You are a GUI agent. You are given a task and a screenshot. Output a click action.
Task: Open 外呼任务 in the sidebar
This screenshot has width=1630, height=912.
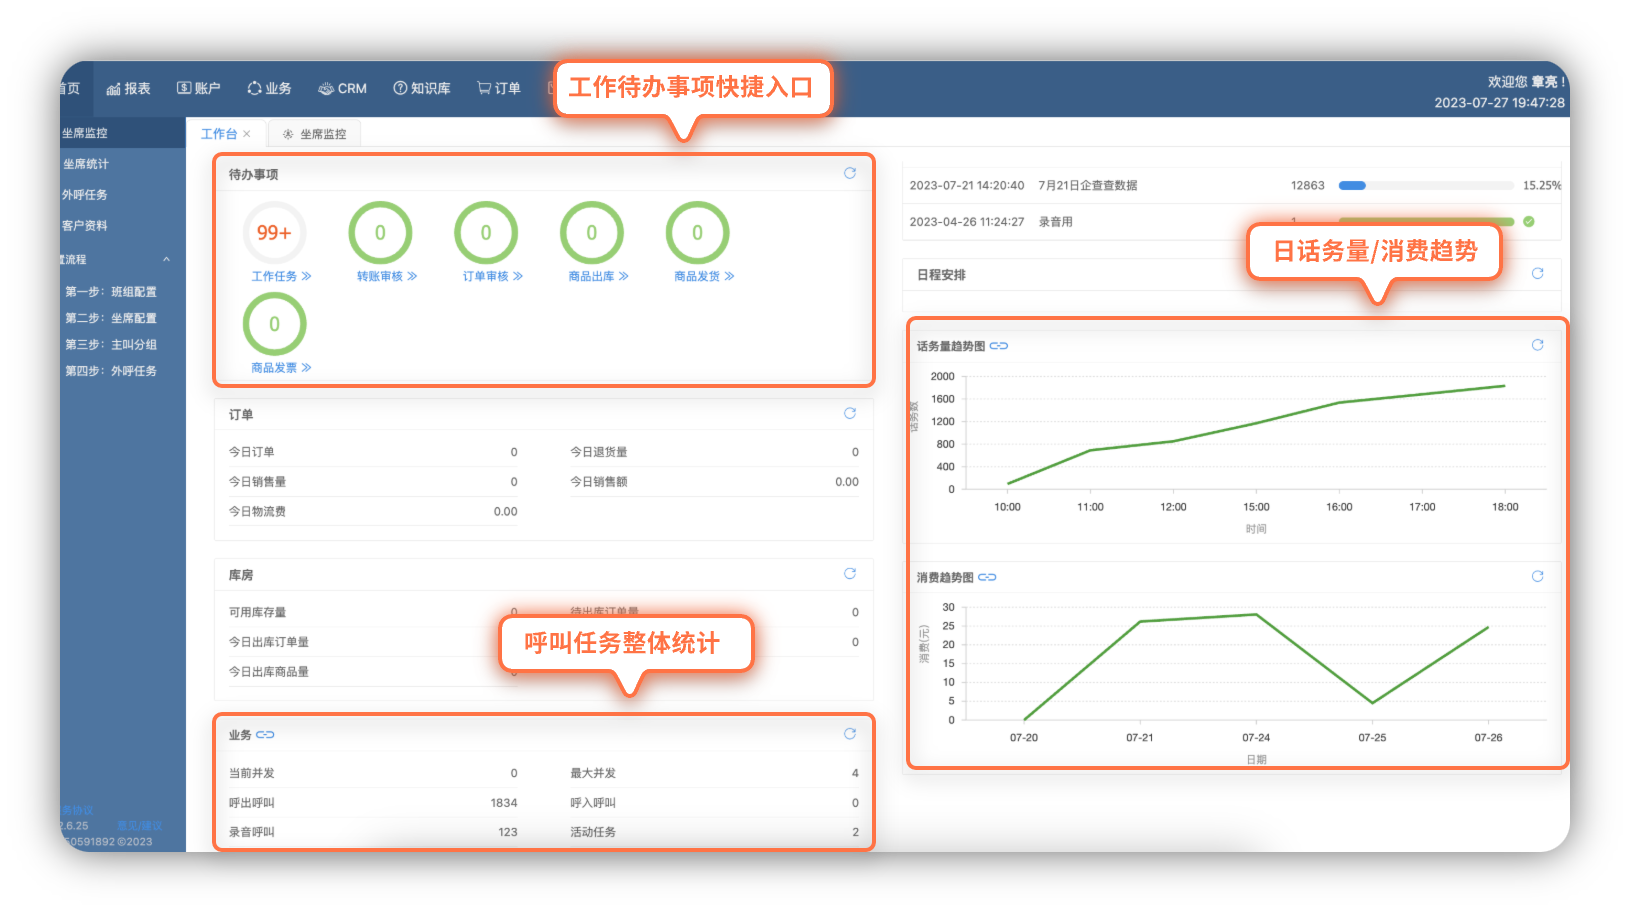pyautogui.click(x=85, y=195)
